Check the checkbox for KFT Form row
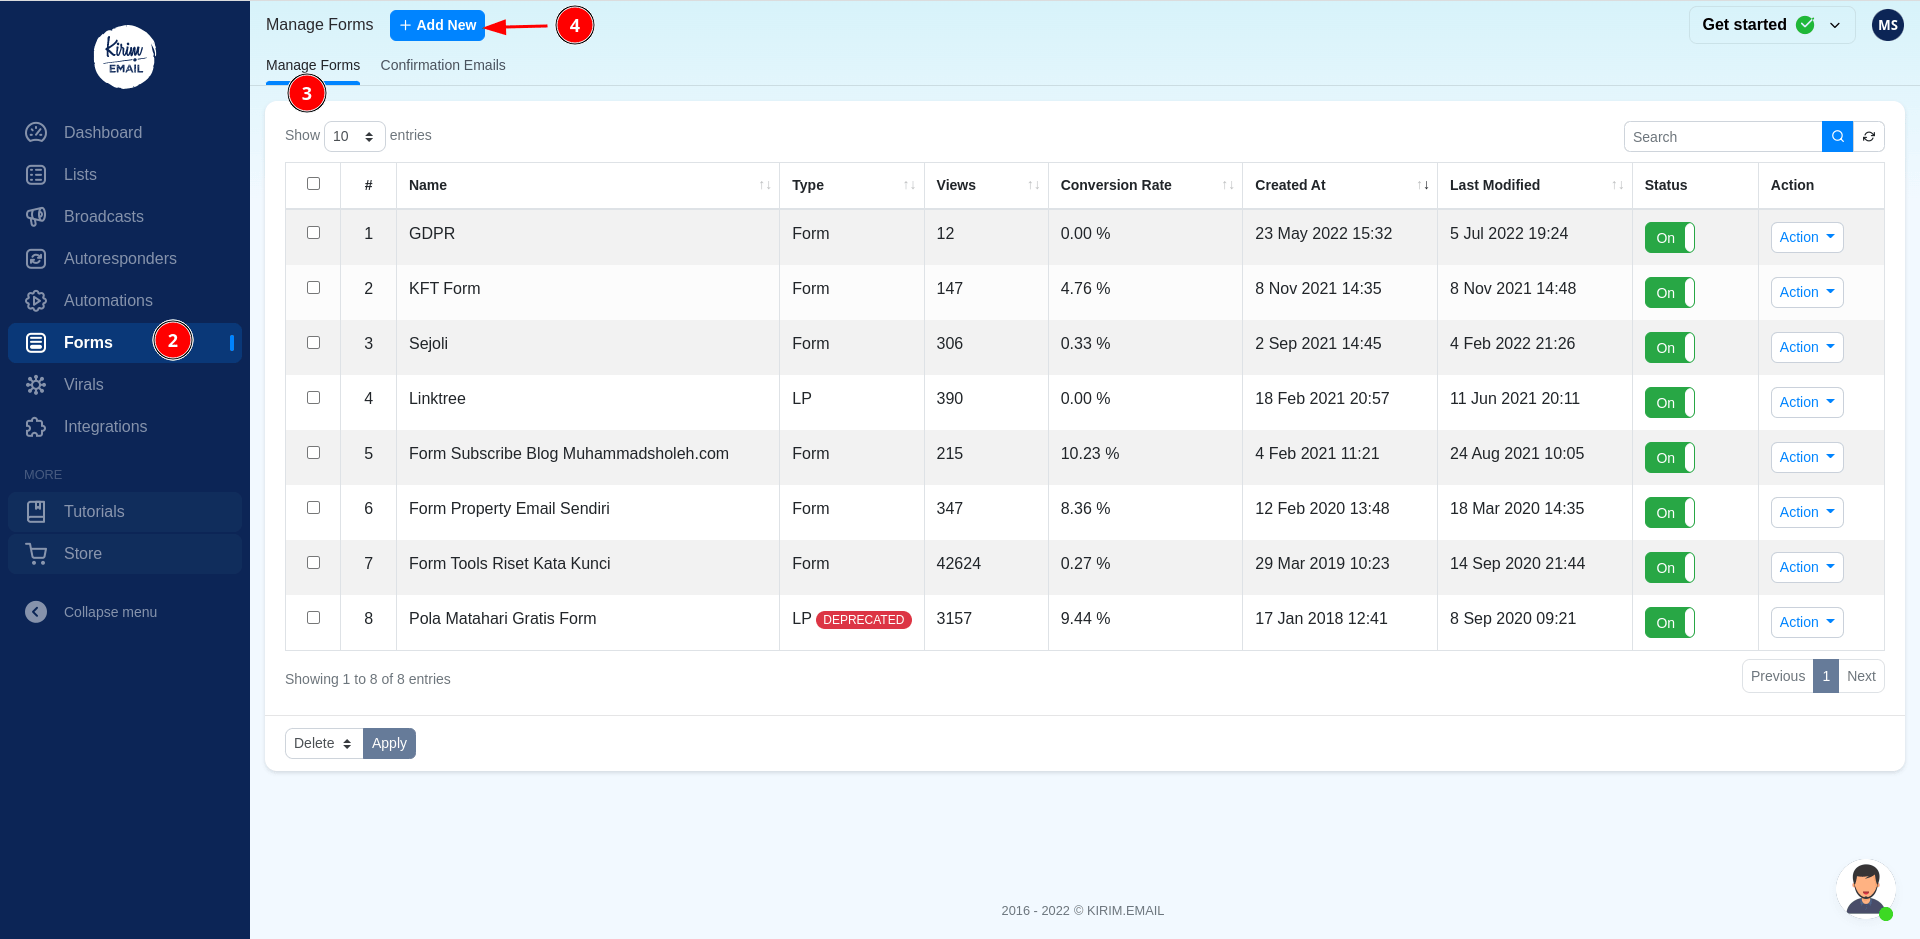 [x=313, y=287]
